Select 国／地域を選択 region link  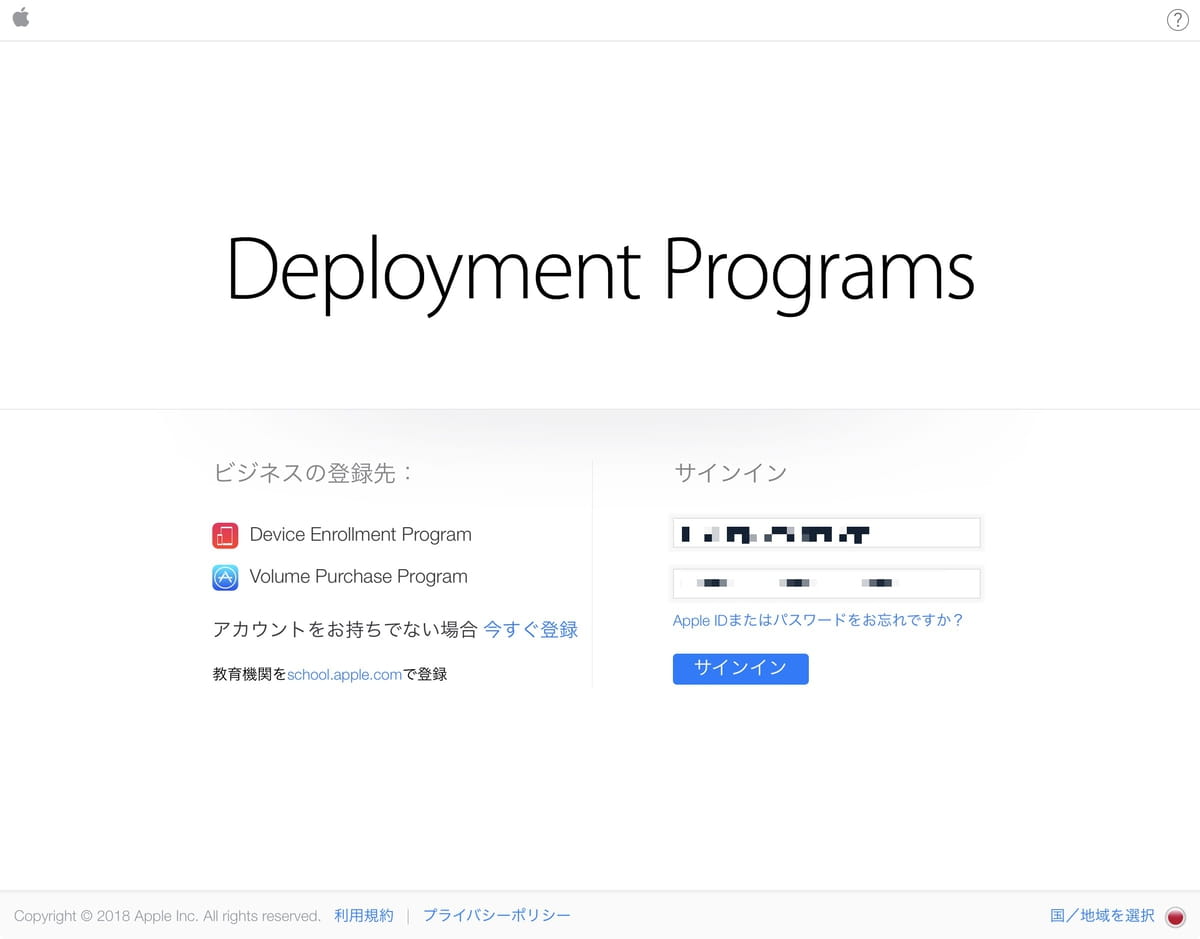pyautogui.click(x=1102, y=916)
